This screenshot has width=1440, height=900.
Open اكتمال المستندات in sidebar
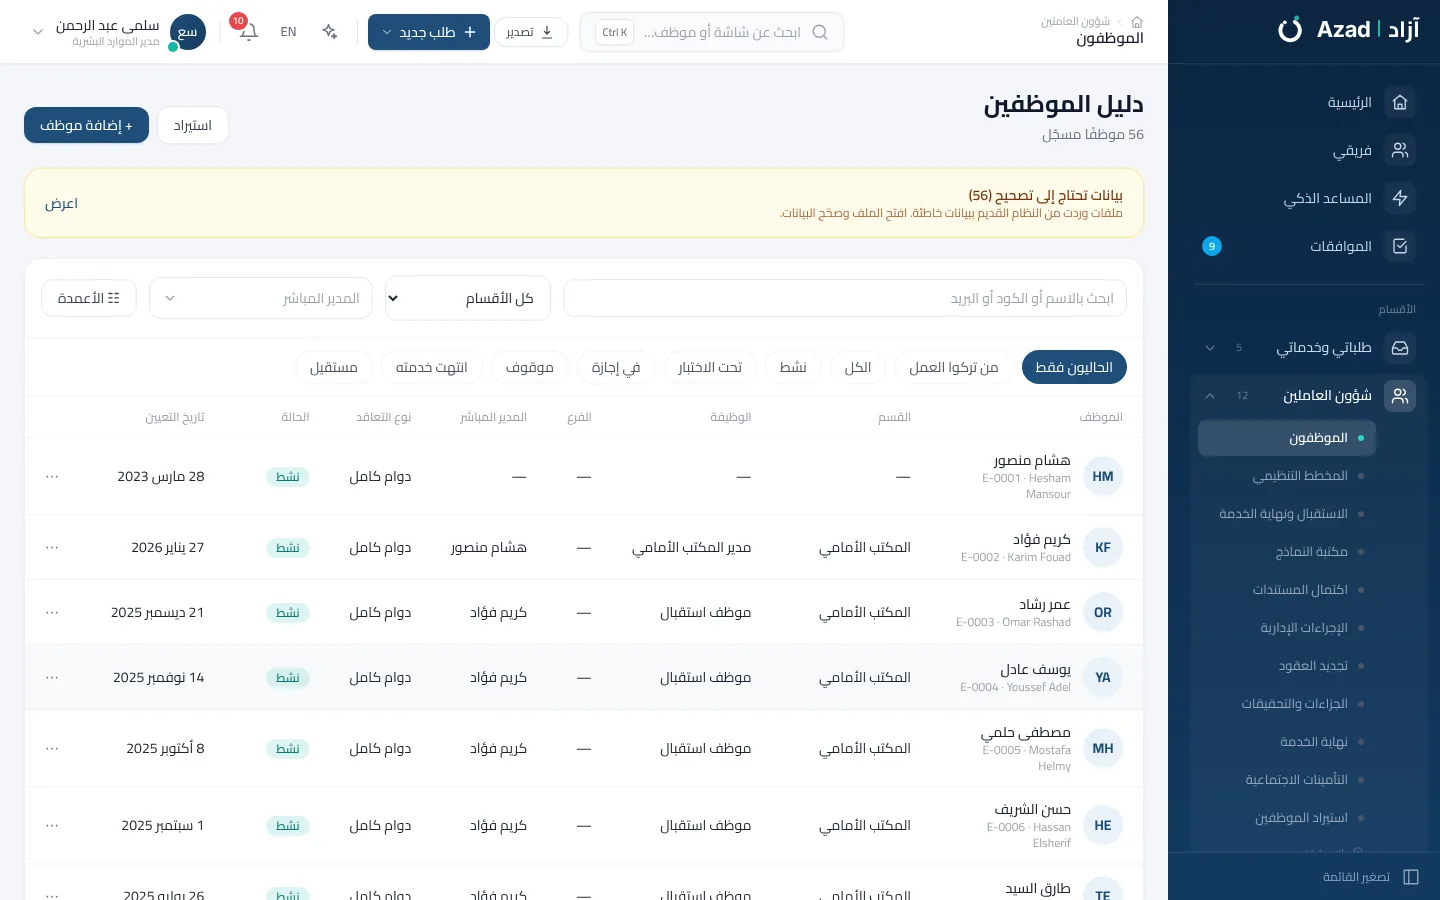[1300, 590]
